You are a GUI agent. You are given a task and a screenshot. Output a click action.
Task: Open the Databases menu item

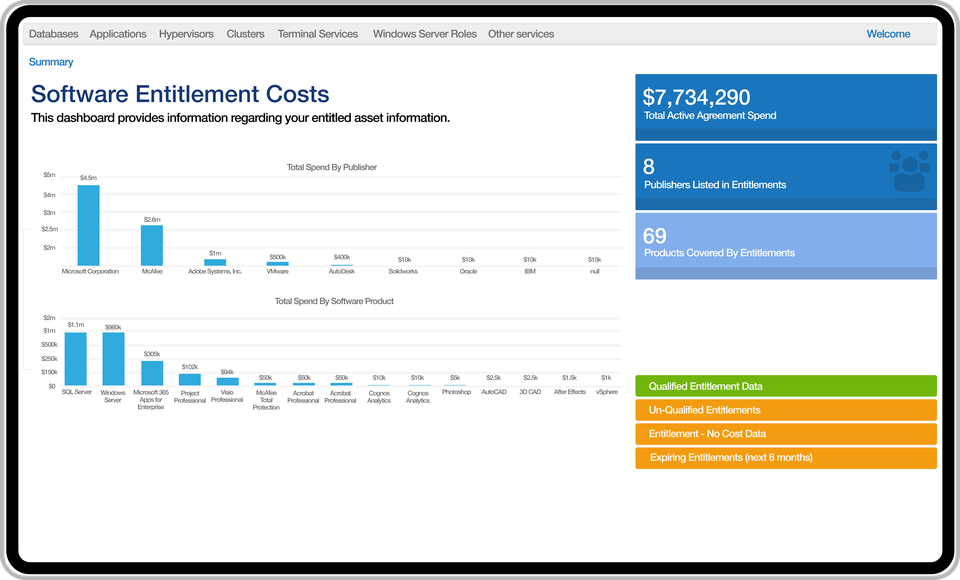tap(53, 34)
